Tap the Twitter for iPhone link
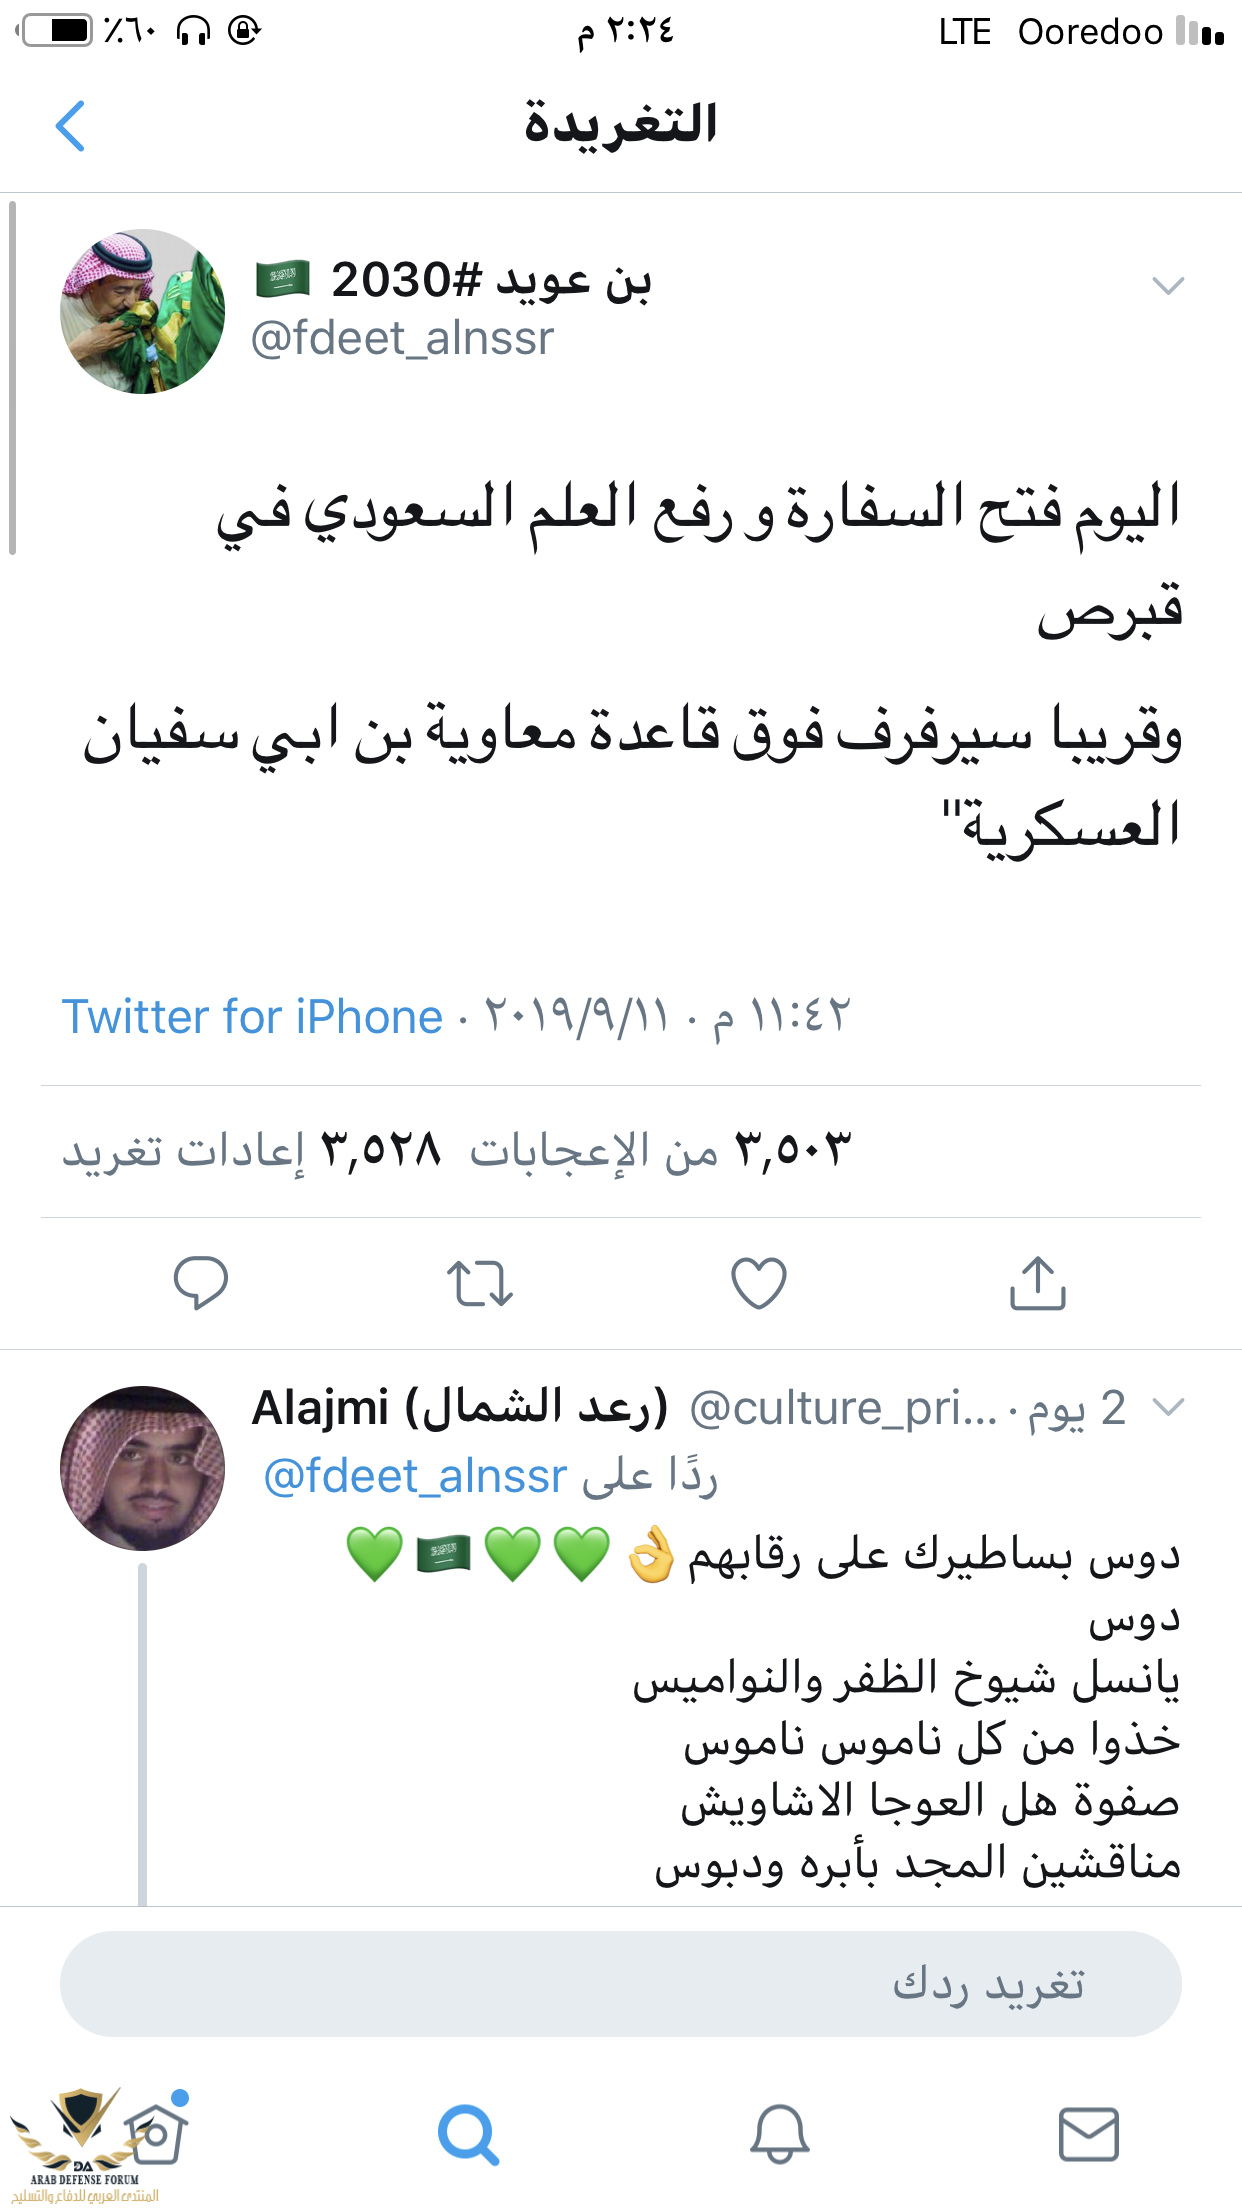 tap(252, 1017)
